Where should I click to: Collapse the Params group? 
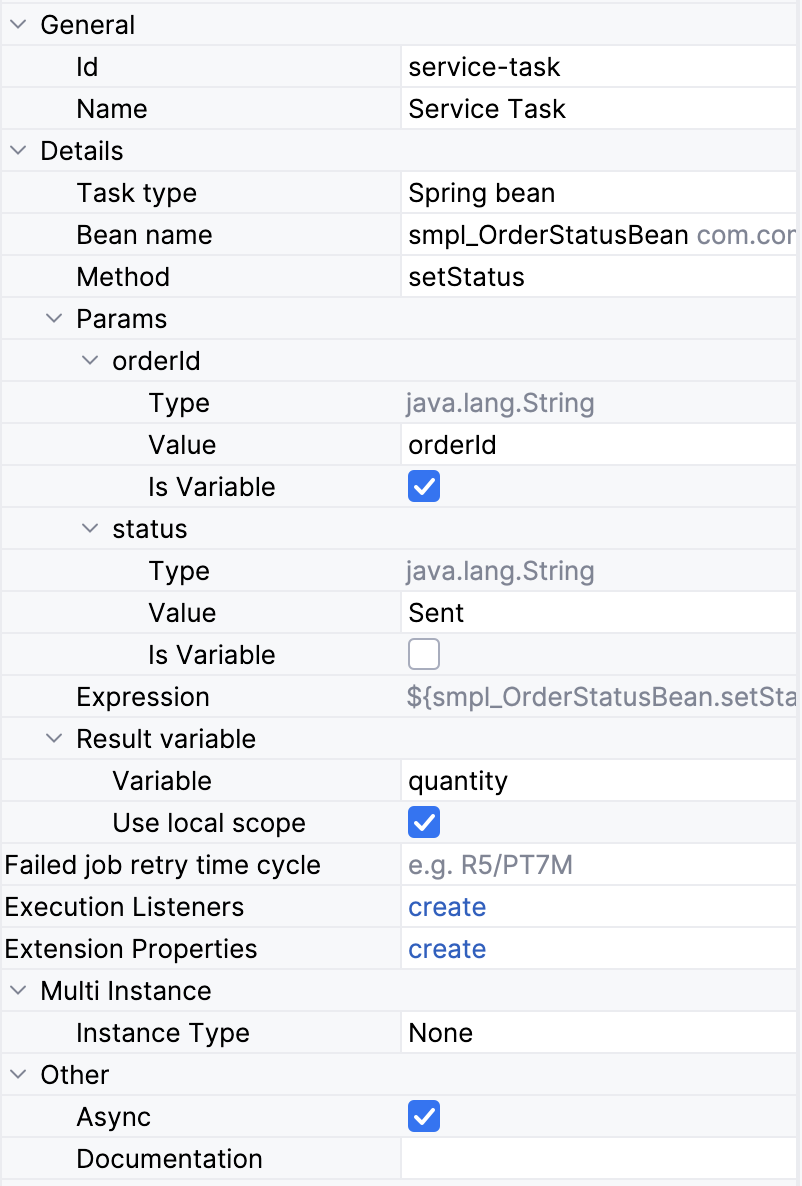(x=54, y=319)
